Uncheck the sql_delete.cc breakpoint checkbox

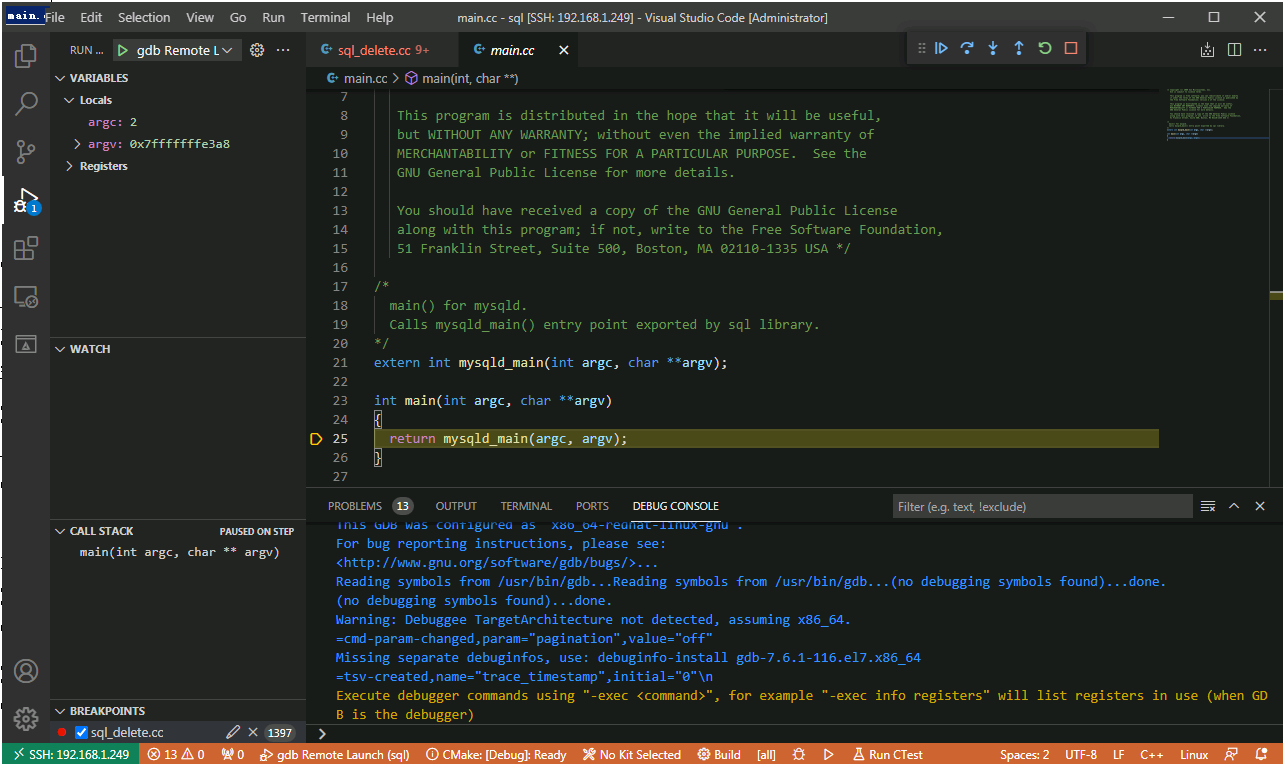pyautogui.click(x=82, y=733)
